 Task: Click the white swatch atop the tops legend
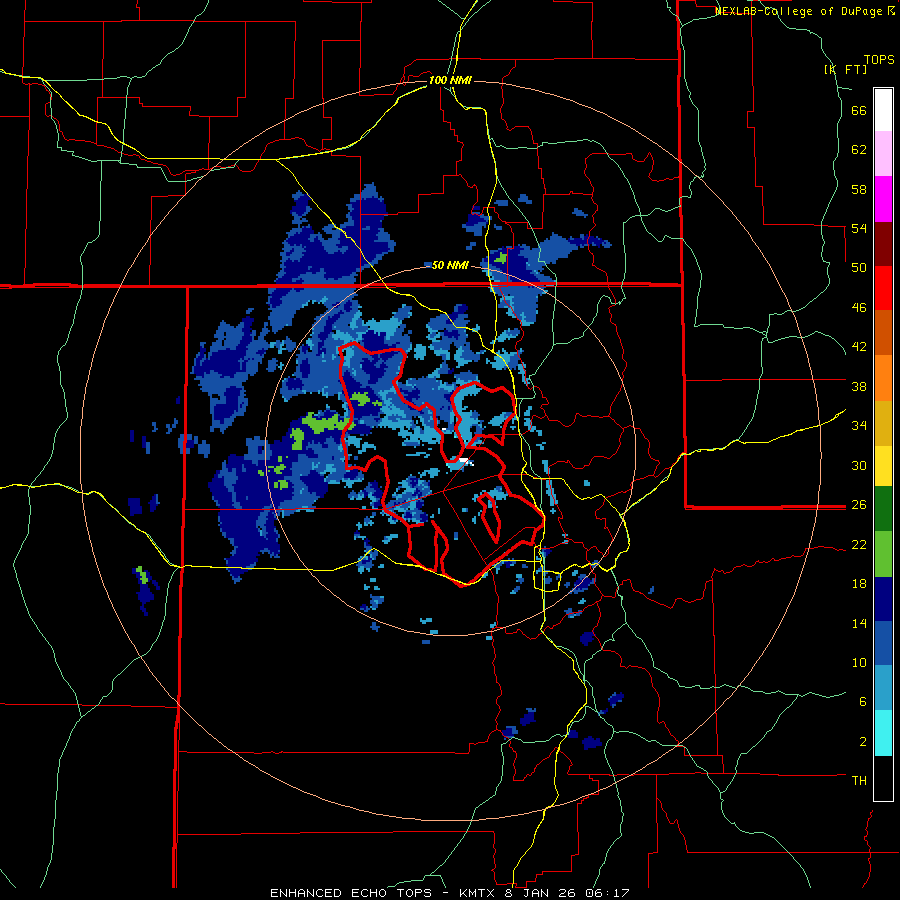pyautogui.click(x=883, y=110)
